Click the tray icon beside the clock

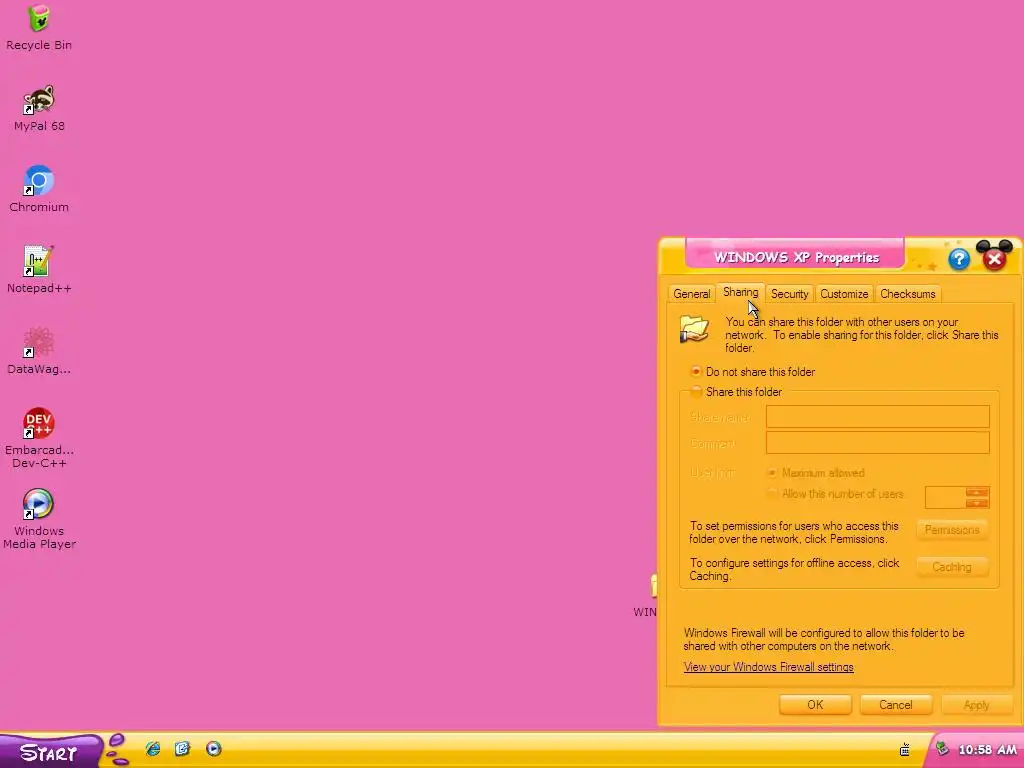pyautogui.click(x=942, y=749)
